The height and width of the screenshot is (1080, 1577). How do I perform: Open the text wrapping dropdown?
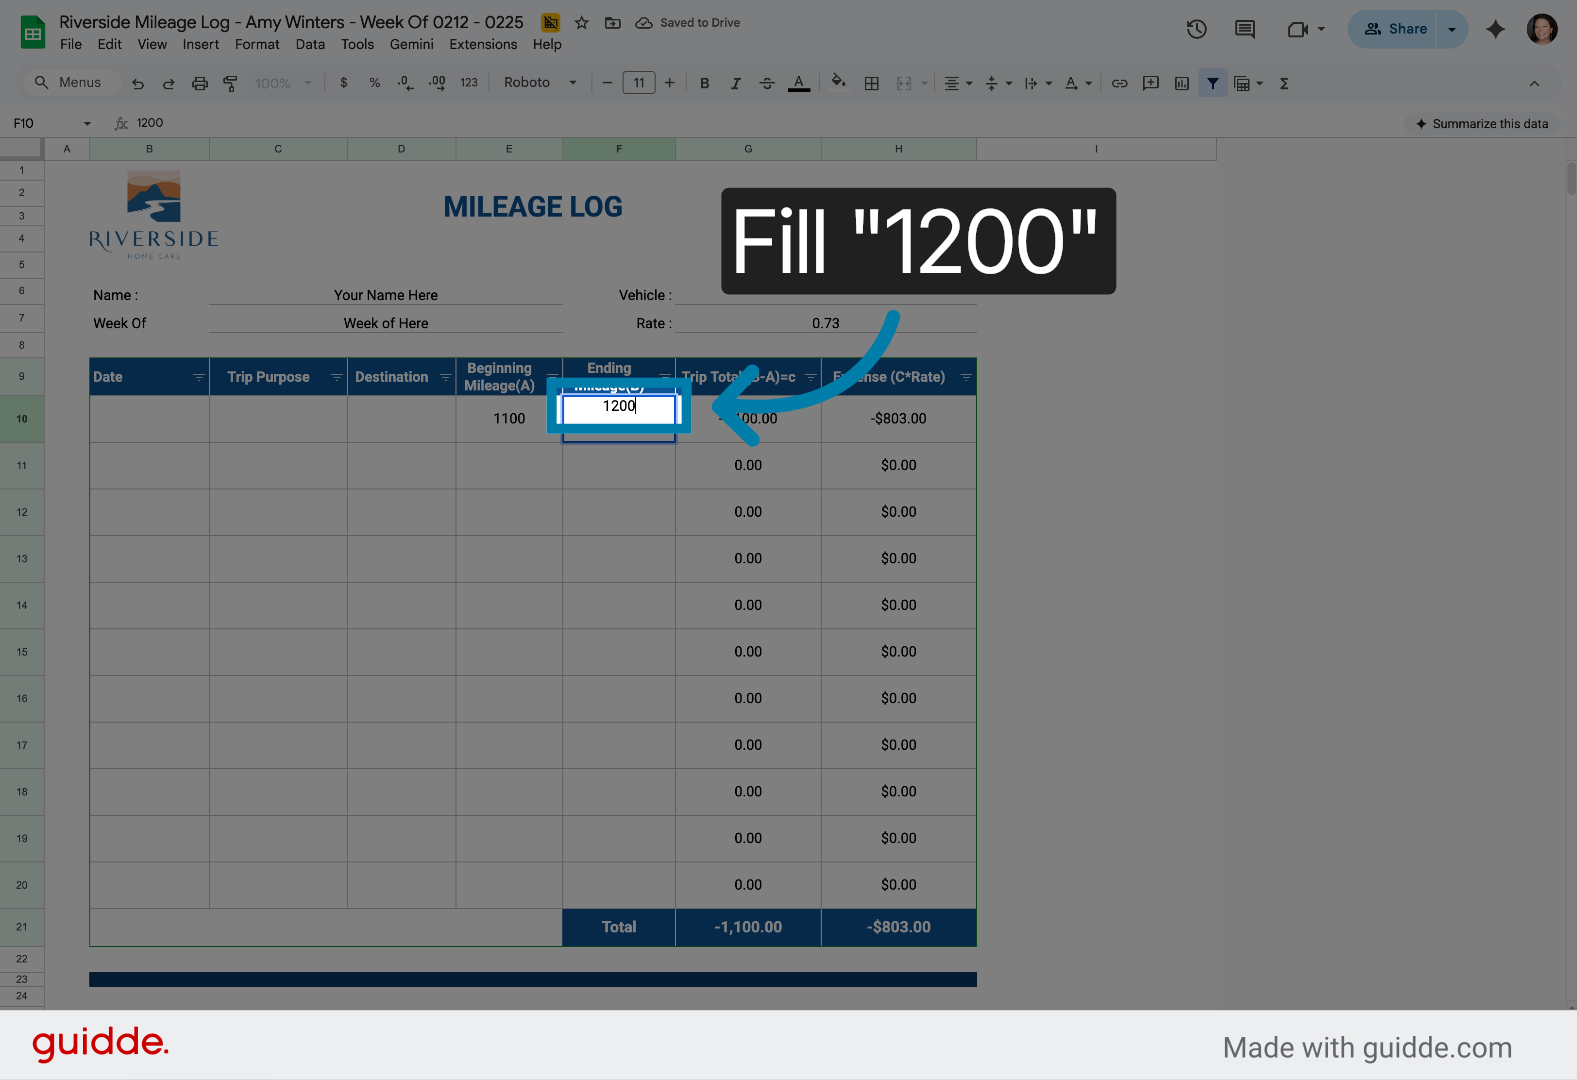(1038, 84)
